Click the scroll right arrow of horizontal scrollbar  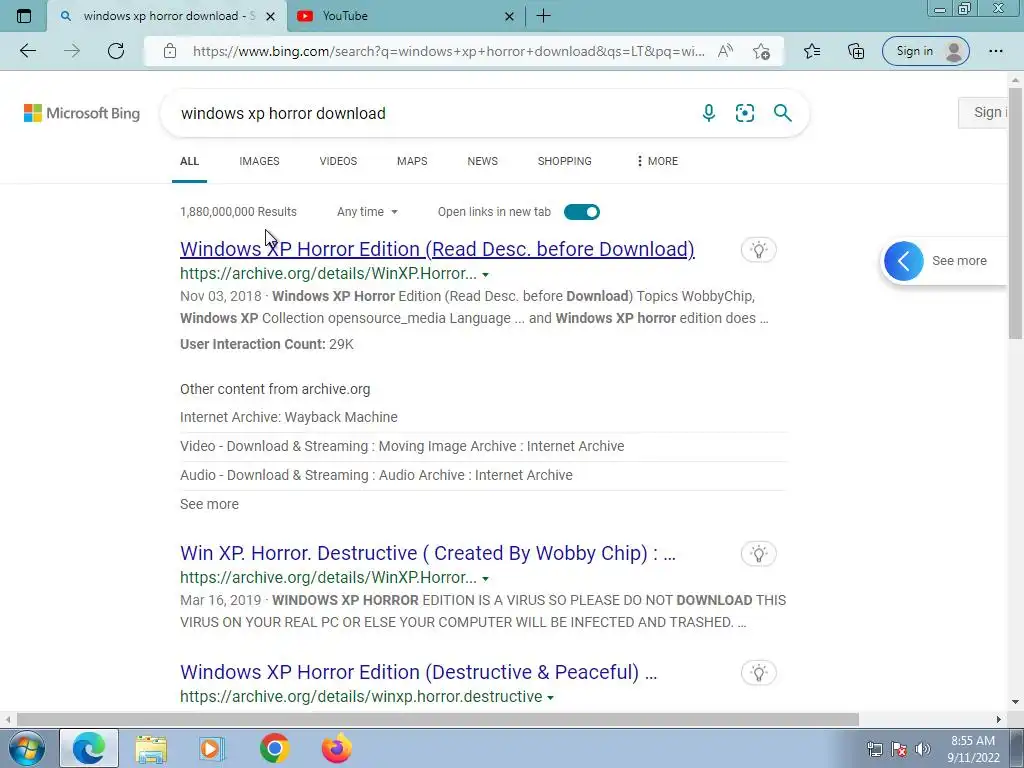click(x=999, y=720)
